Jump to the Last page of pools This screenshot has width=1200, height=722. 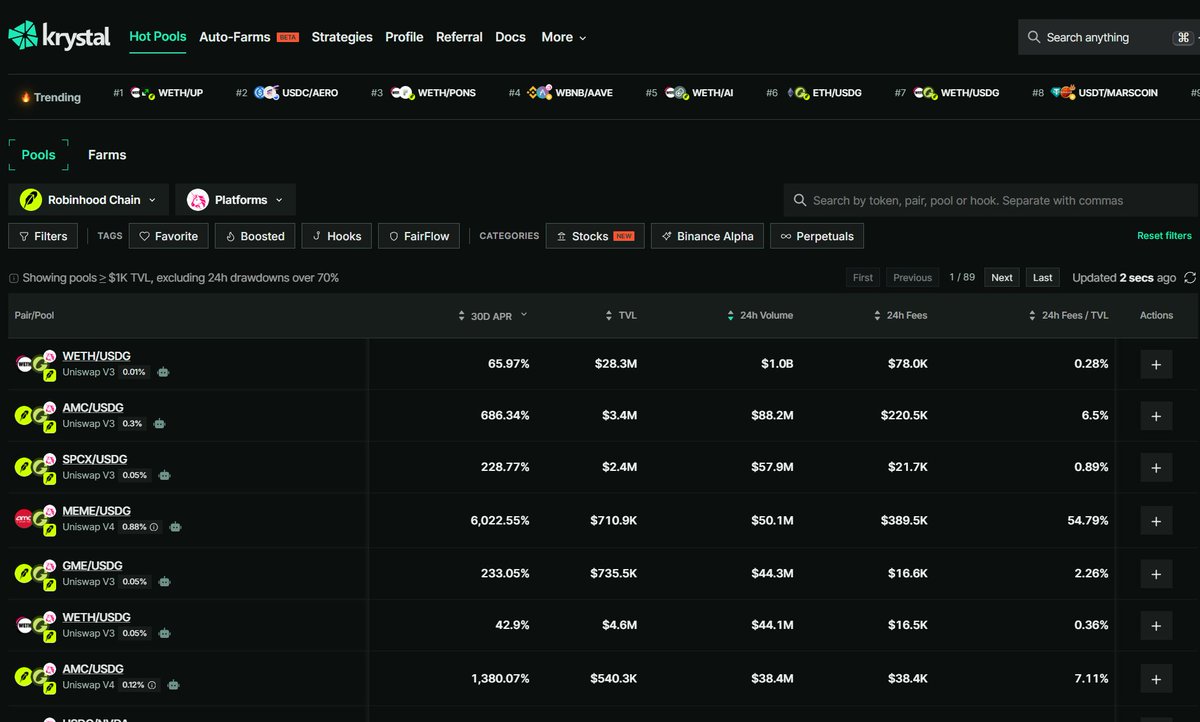click(x=1043, y=277)
